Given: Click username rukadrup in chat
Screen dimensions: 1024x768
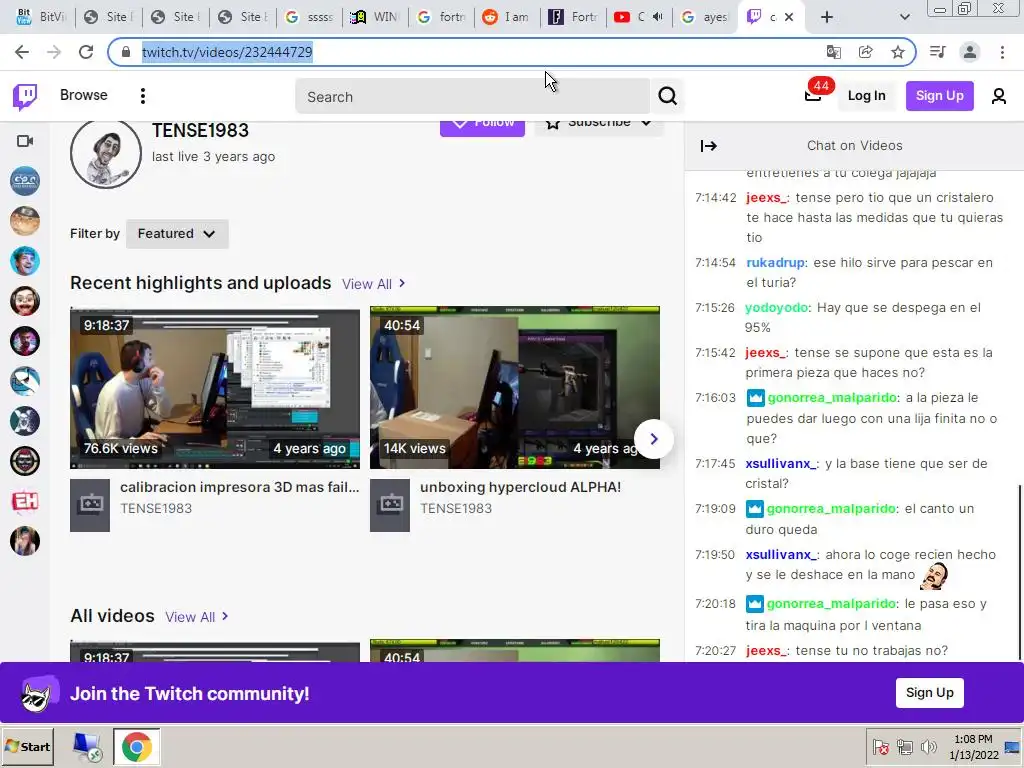Looking at the screenshot, I should tap(775, 263).
